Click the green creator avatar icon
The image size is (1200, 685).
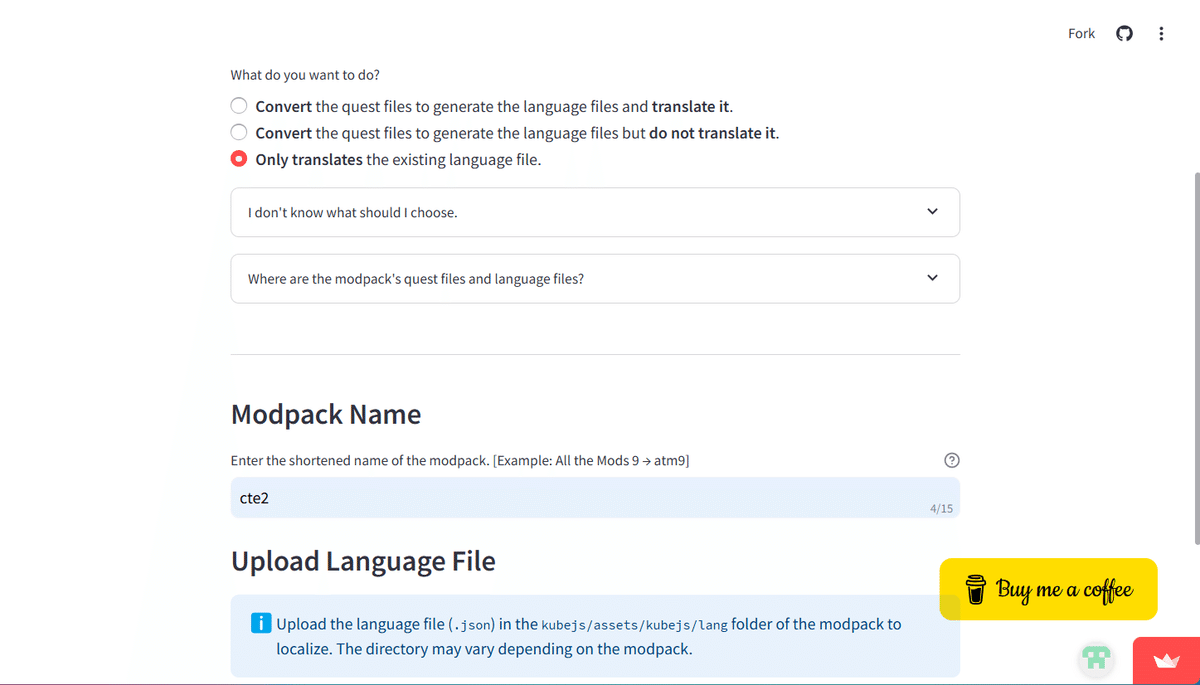click(1097, 658)
